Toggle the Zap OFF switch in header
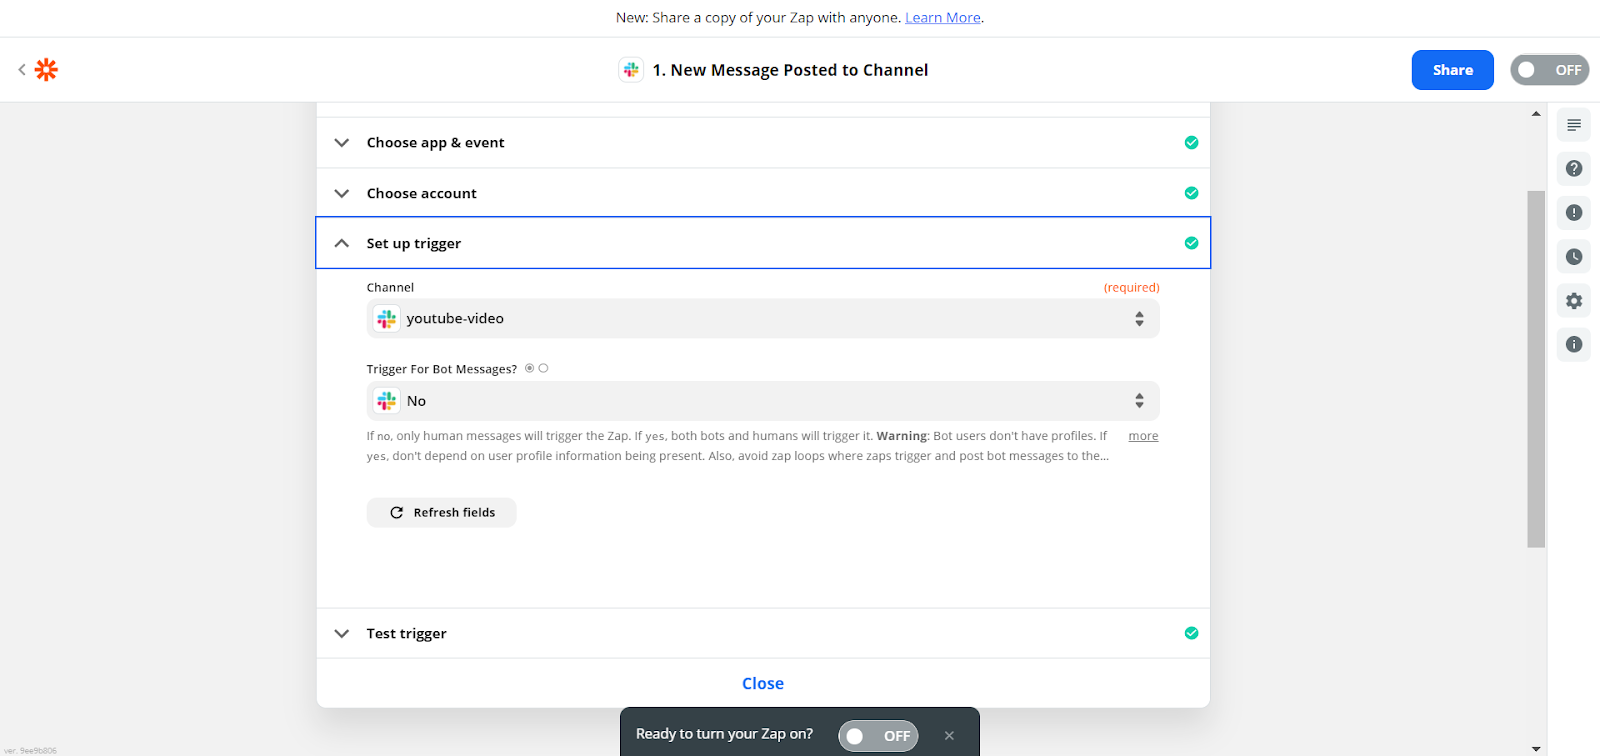The height and width of the screenshot is (756, 1600). tap(1549, 70)
